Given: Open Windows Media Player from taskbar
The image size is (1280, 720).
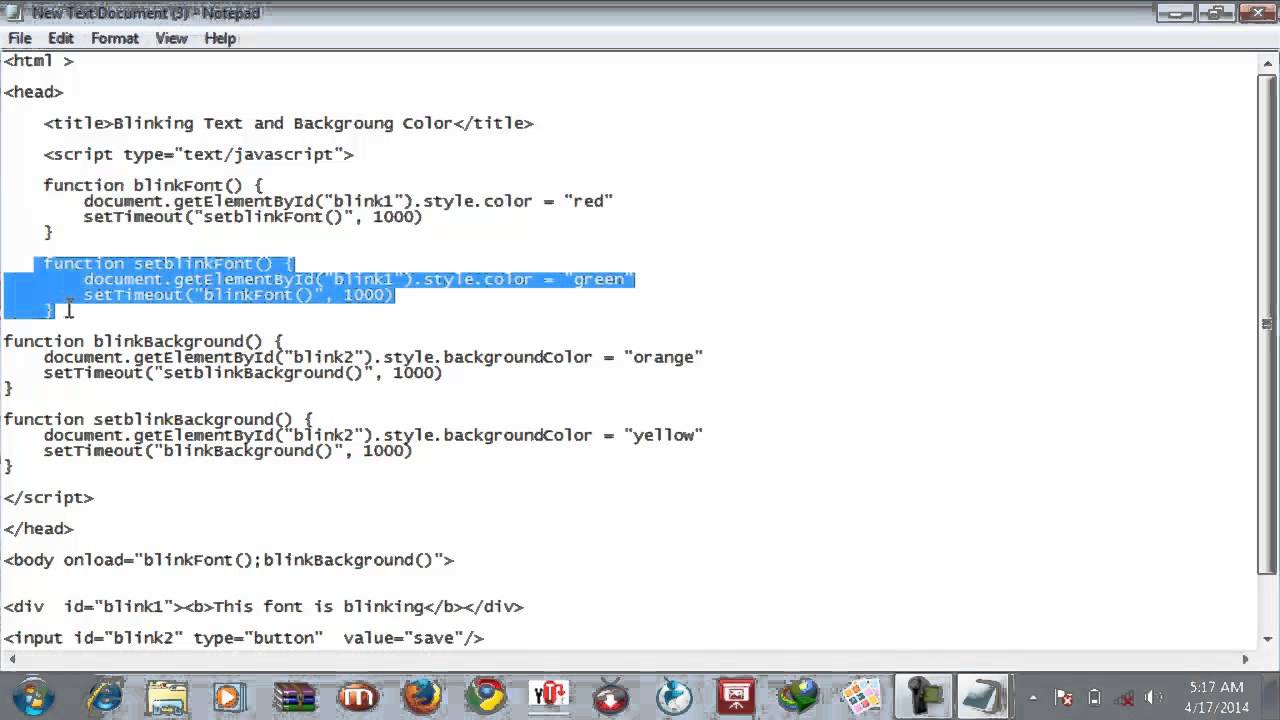Looking at the screenshot, I should pyautogui.click(x=229, y=695).
